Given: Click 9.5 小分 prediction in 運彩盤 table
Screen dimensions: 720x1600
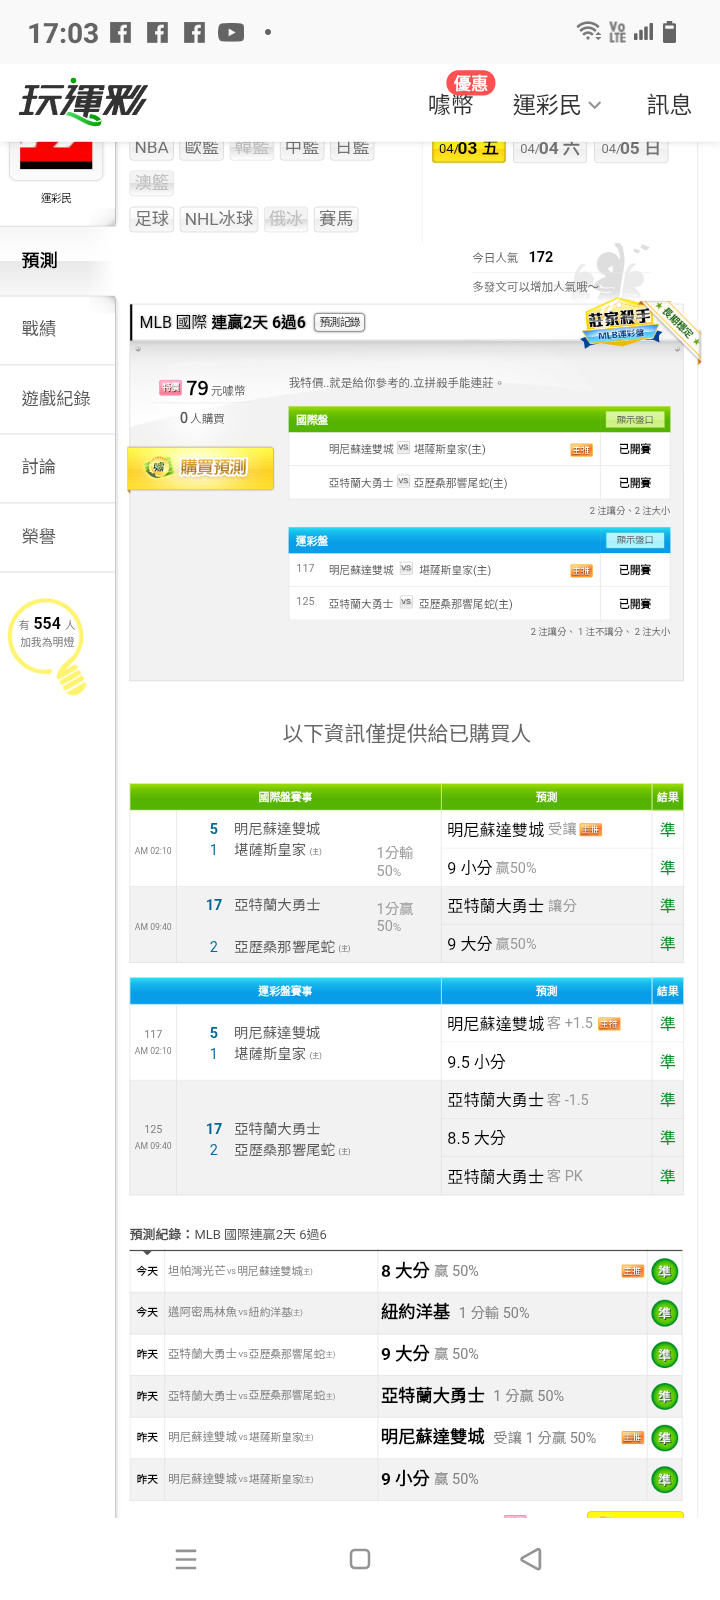Looking at the screenshot, I should pos(476,1062).
